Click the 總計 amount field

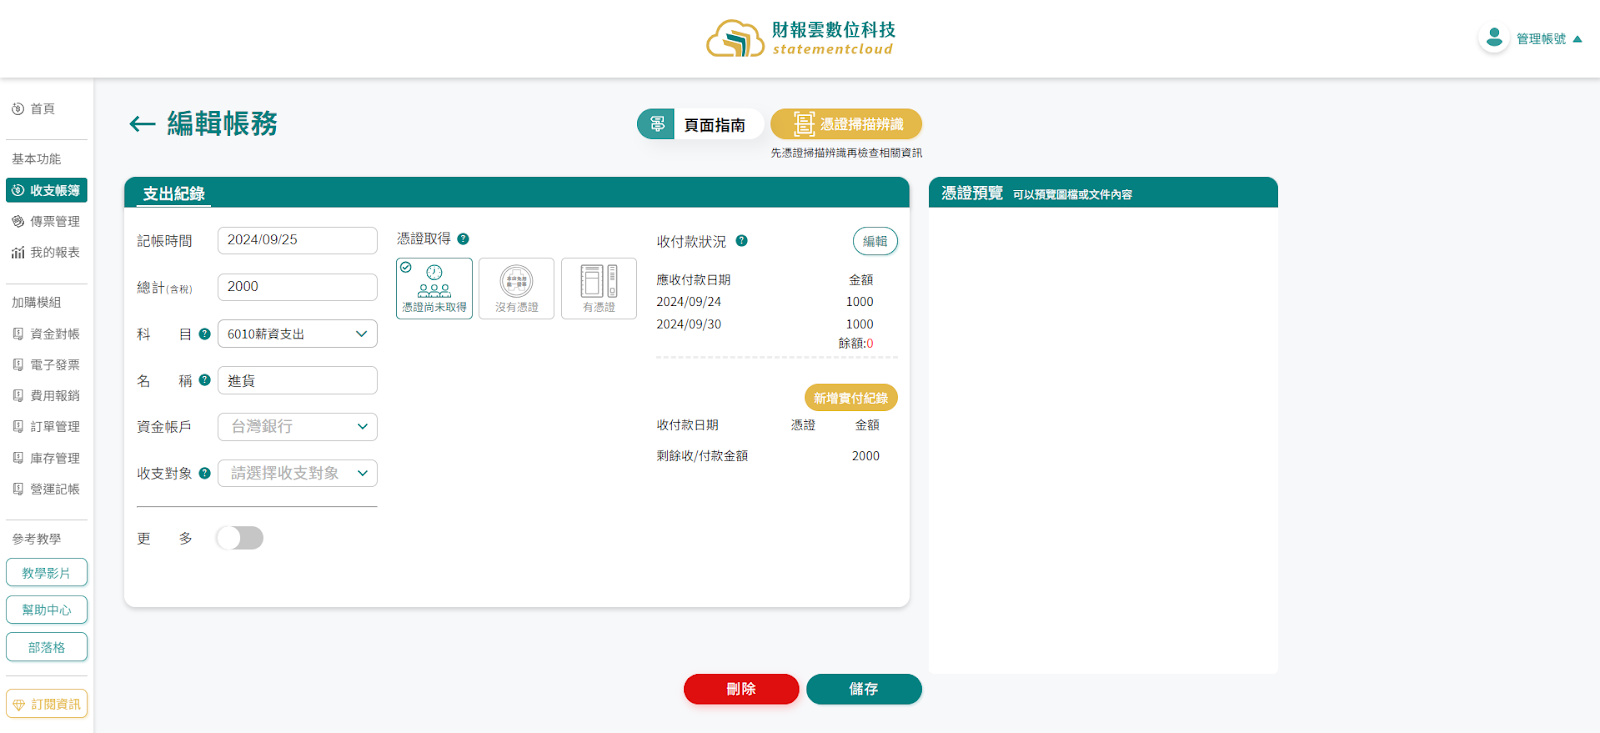coord(297,287)
